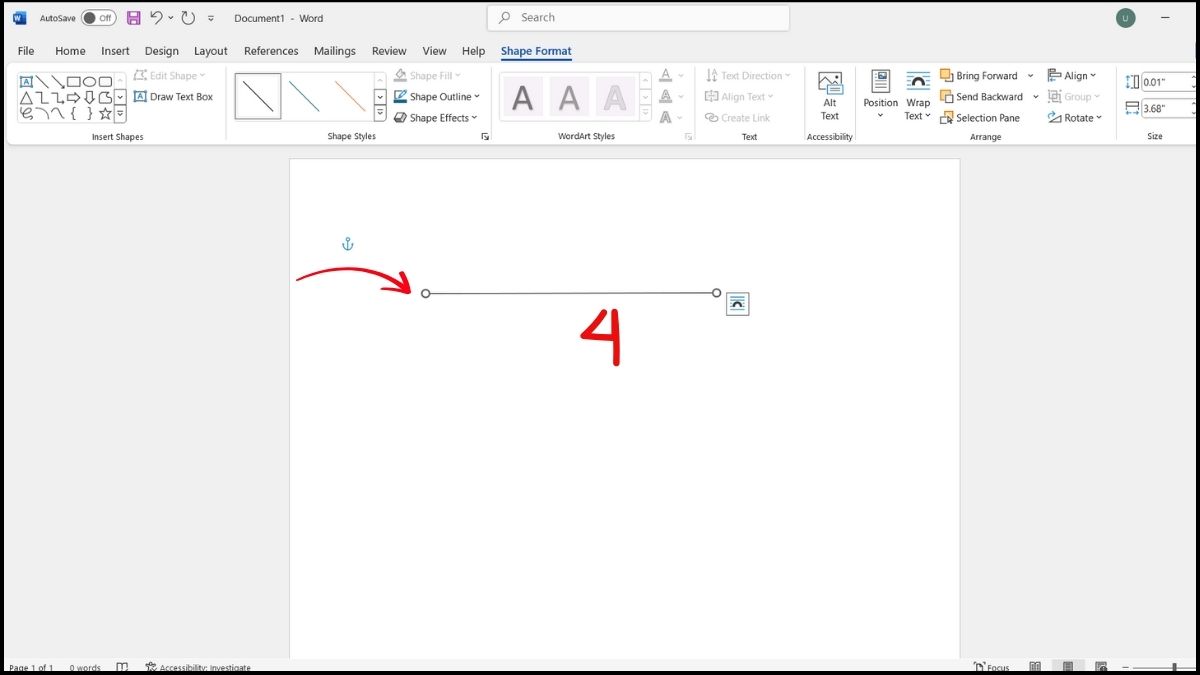Screen dimensions: 1200x675
Task: Select the Scribble freeform shape
Action: 26,113
